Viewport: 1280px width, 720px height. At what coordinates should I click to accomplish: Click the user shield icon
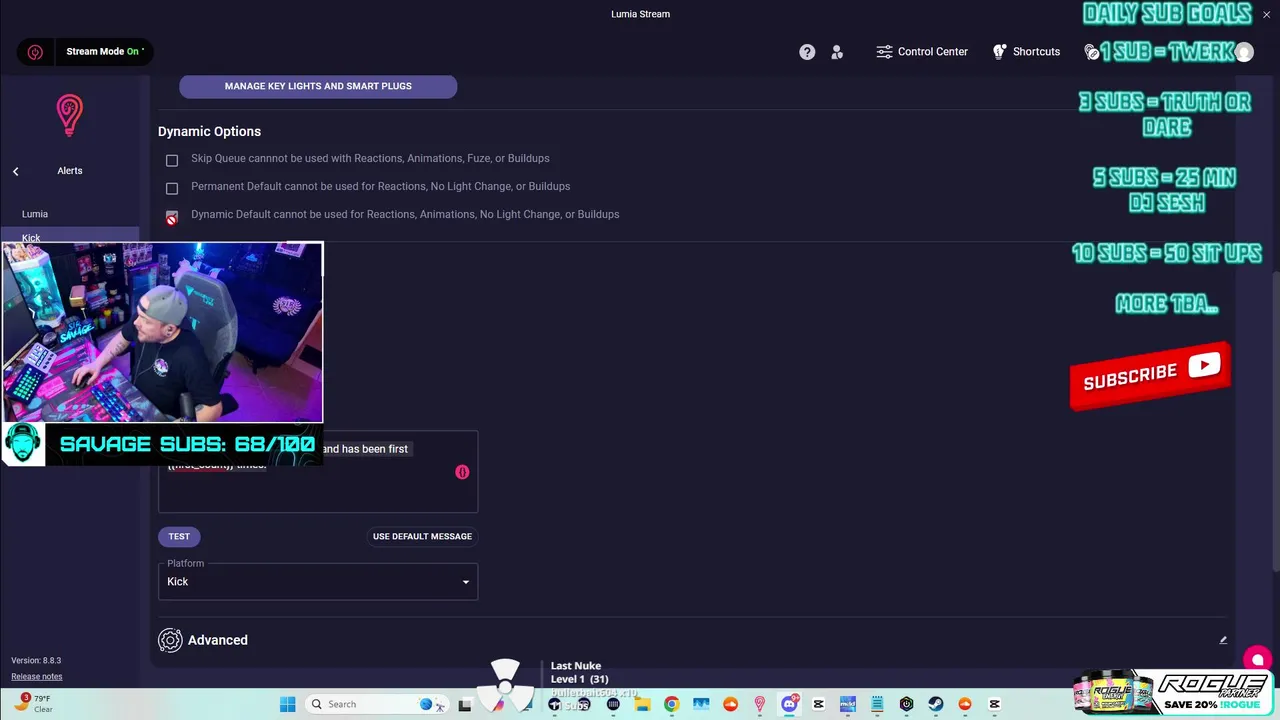point(837,52)
